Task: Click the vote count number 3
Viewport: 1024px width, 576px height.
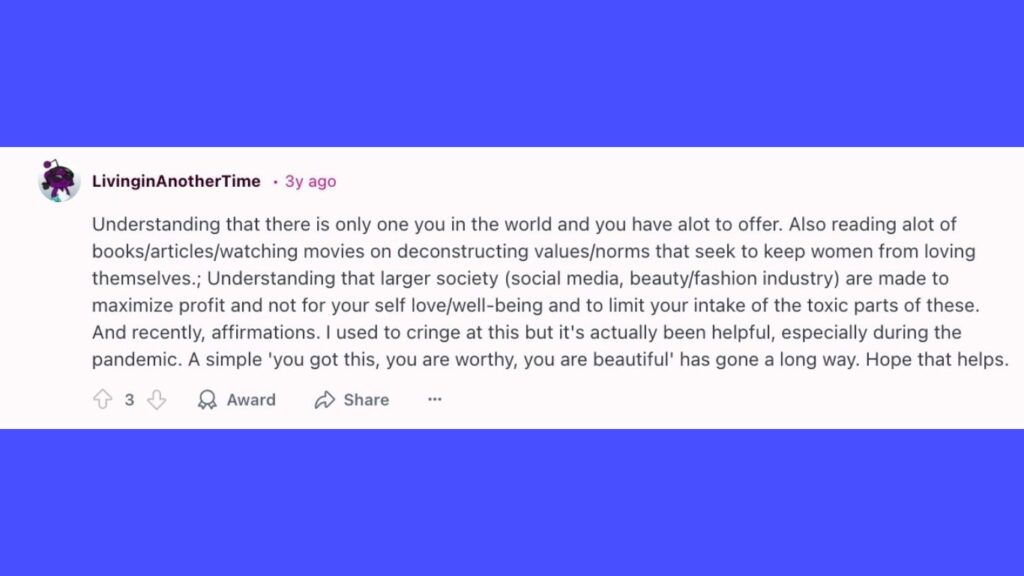Action: [x=129, y=400]
